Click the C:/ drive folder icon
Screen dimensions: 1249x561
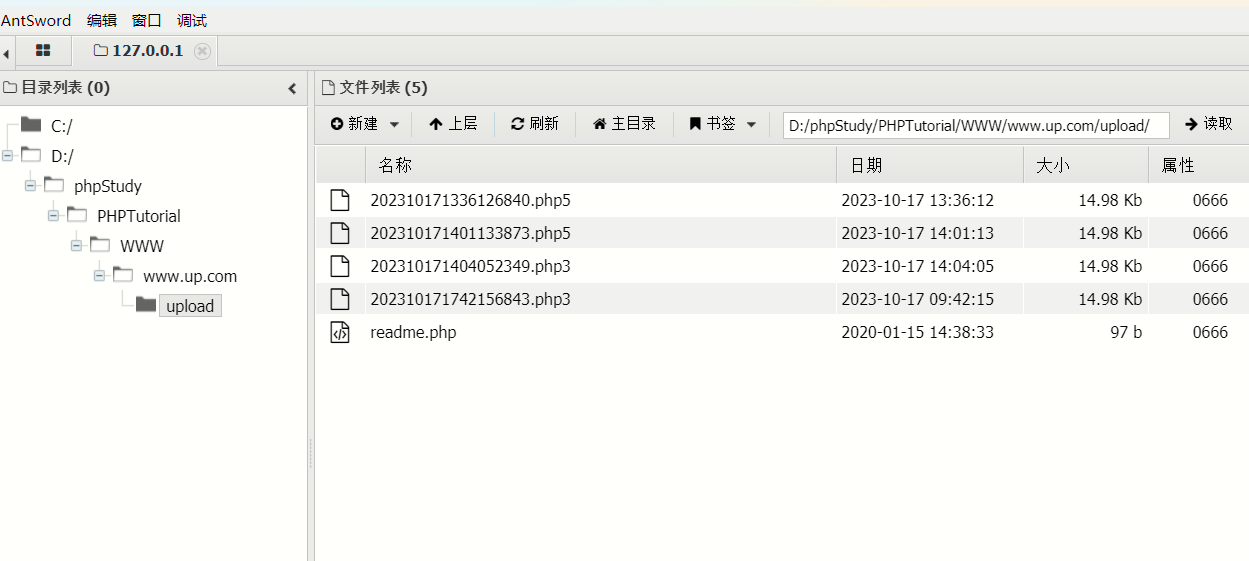31,125
